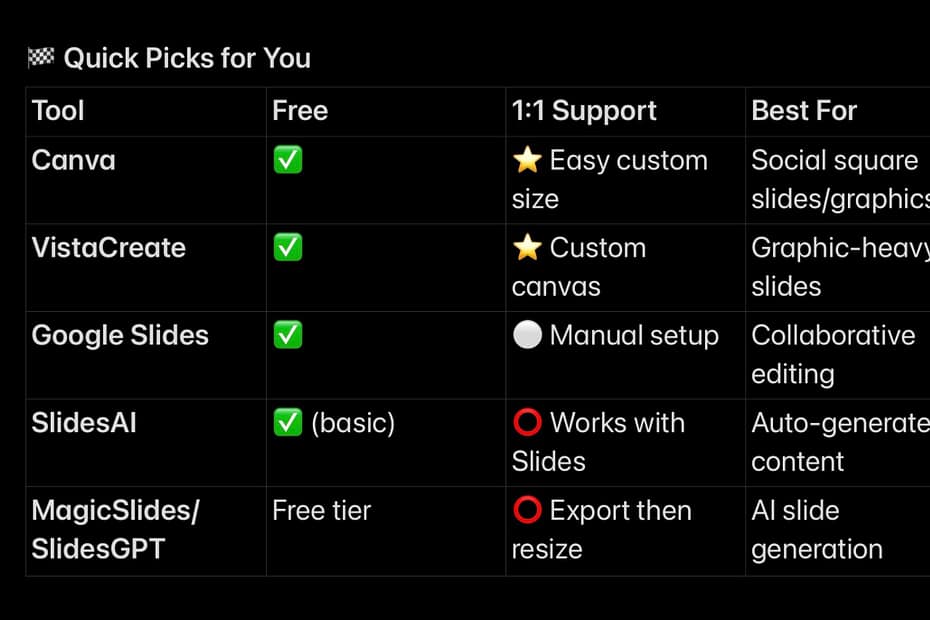
Task: Select the MagicSlides/SlidesGPT cell
Action: pyautogui.click(x=115, y=529)
